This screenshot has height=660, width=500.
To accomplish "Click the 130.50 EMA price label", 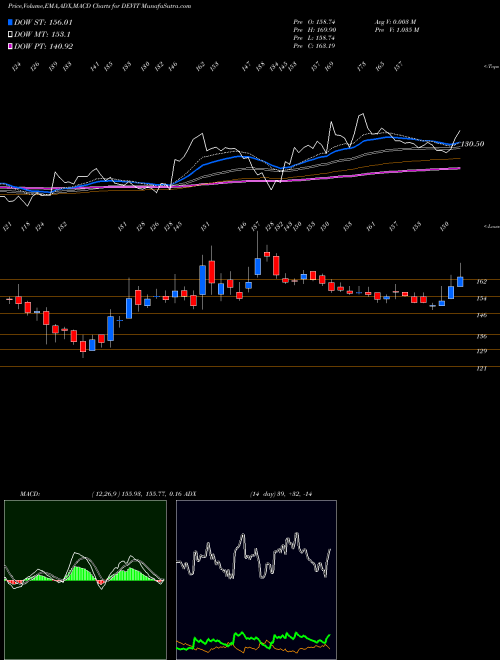I will (472, 144).
